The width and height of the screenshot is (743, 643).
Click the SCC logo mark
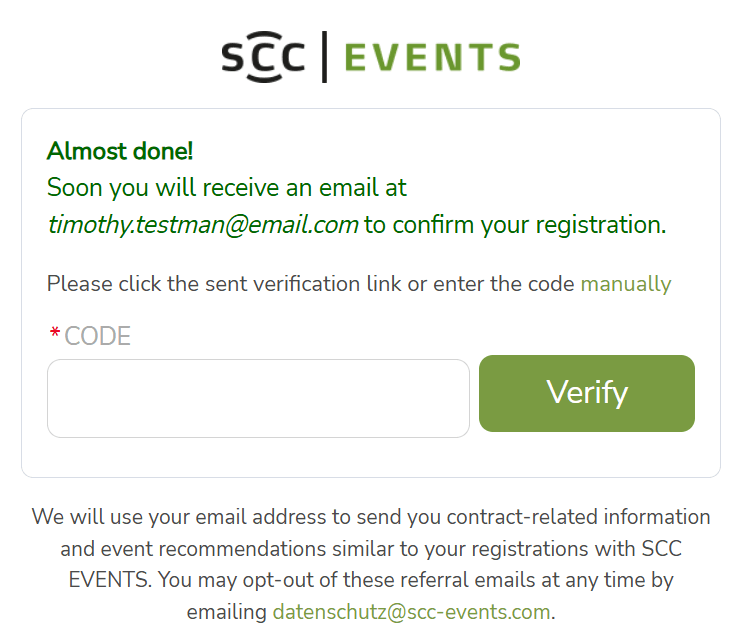pos(263,57)
